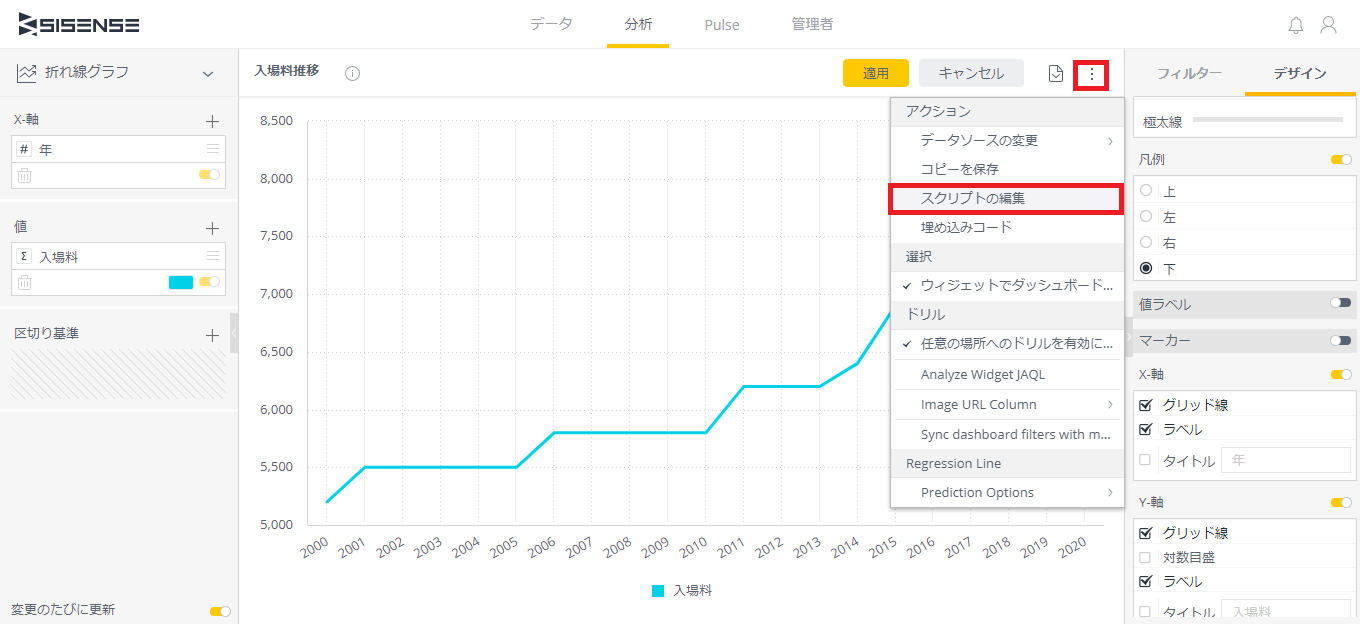
Task: Open the user profile icon
Action: click(1328, 25)
